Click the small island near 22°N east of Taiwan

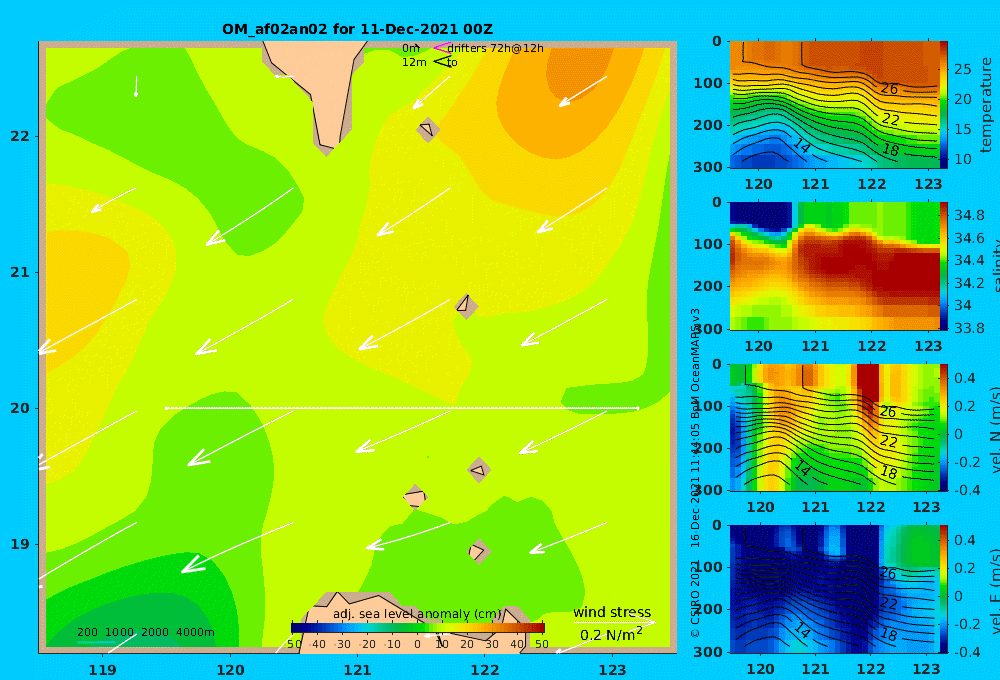428,129
